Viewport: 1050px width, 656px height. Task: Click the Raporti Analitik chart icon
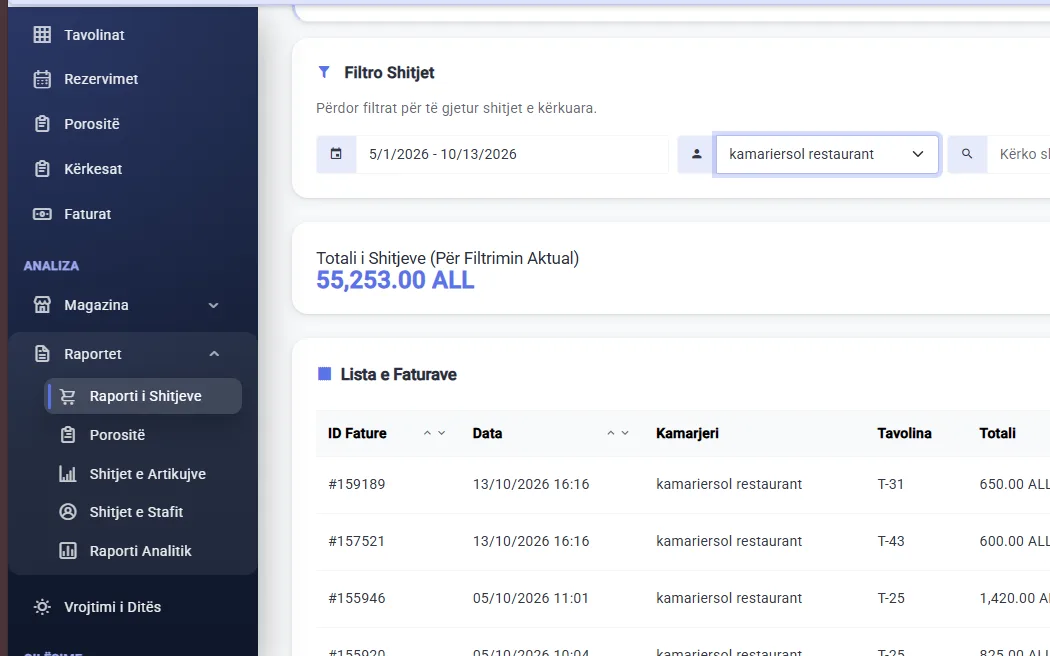pos(68,551)
